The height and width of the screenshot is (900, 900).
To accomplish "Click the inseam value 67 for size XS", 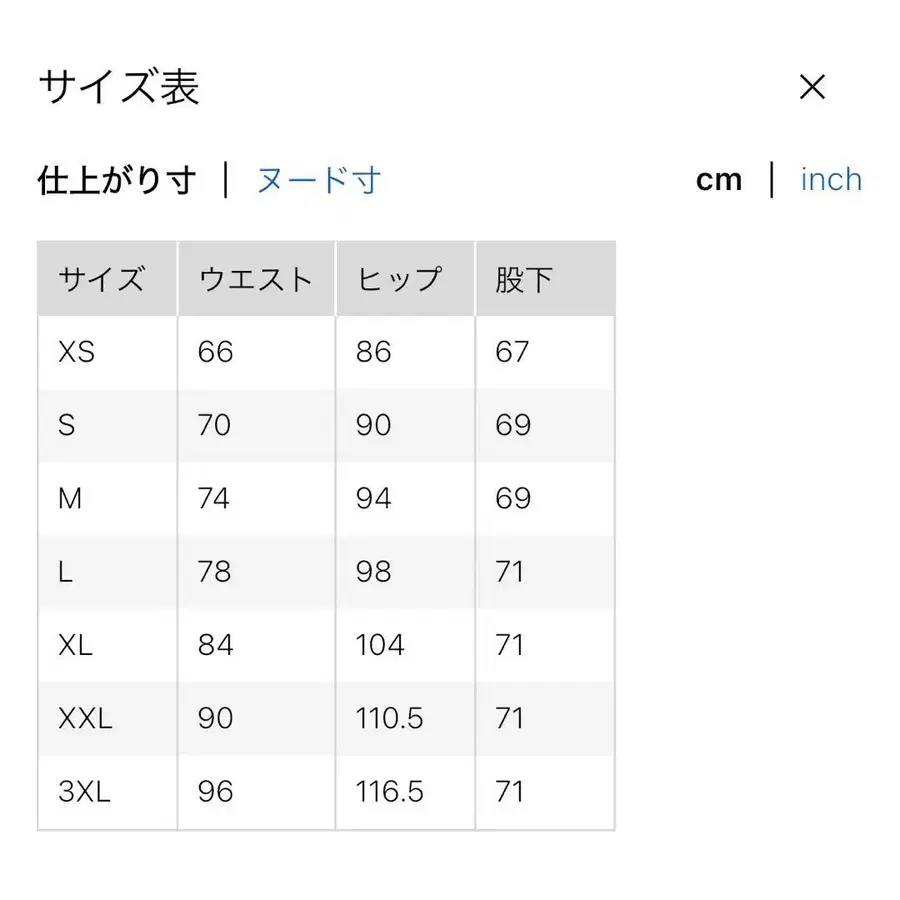I will point(510,351).
